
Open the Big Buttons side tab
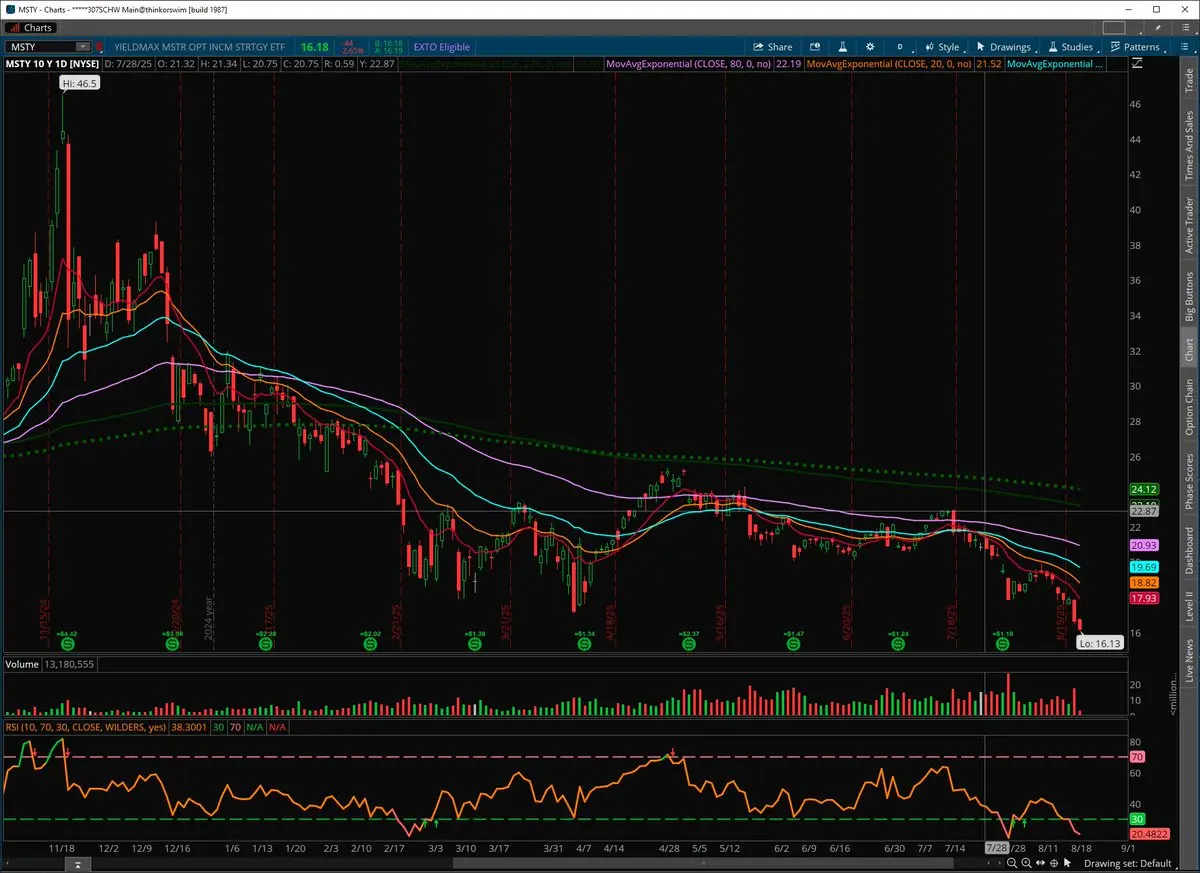click(x=1189, y=295)
